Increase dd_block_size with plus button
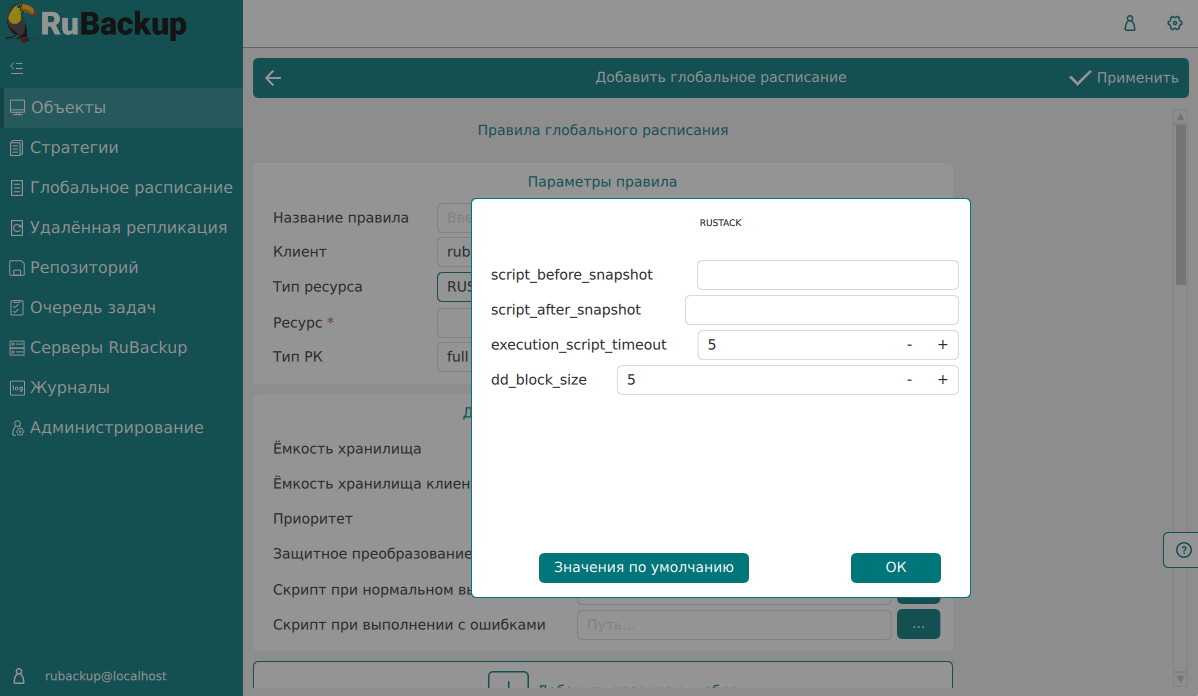 point(942,380)
